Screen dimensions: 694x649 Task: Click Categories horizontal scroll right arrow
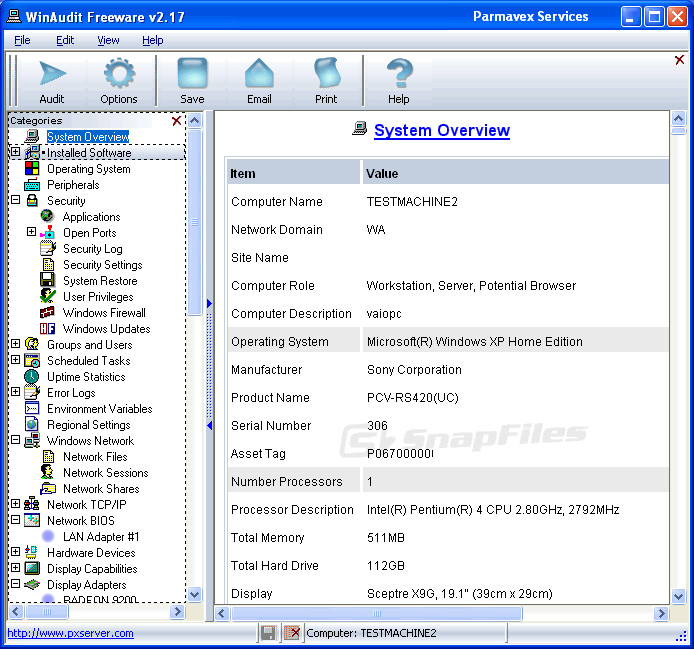(x=177, y=612)
